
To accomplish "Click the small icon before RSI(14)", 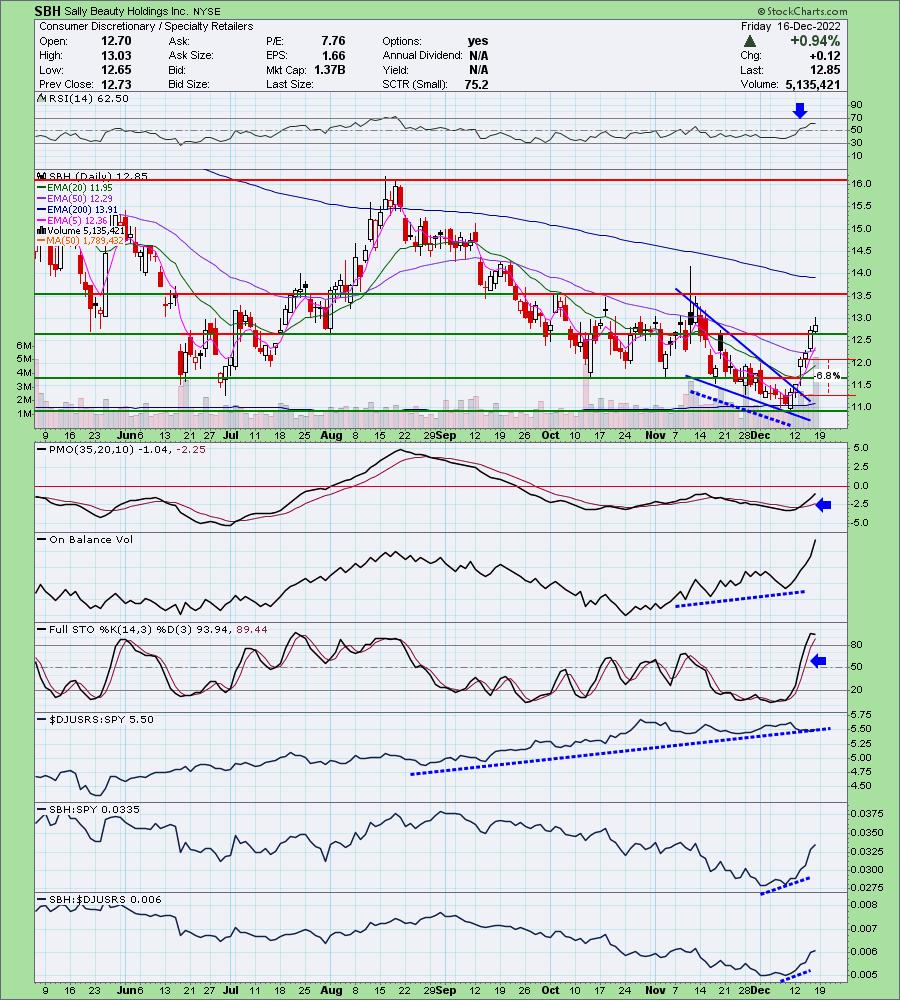I will point(41,98).
